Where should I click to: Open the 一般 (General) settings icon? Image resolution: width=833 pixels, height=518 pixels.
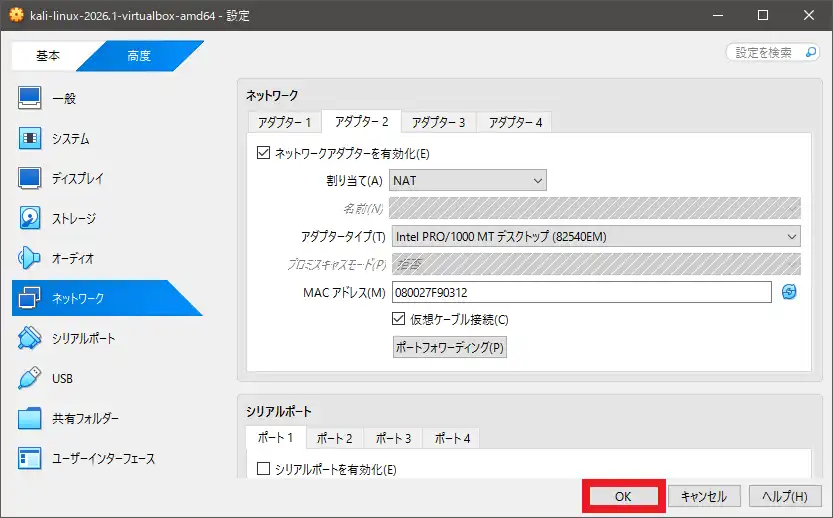click(29, 98)
